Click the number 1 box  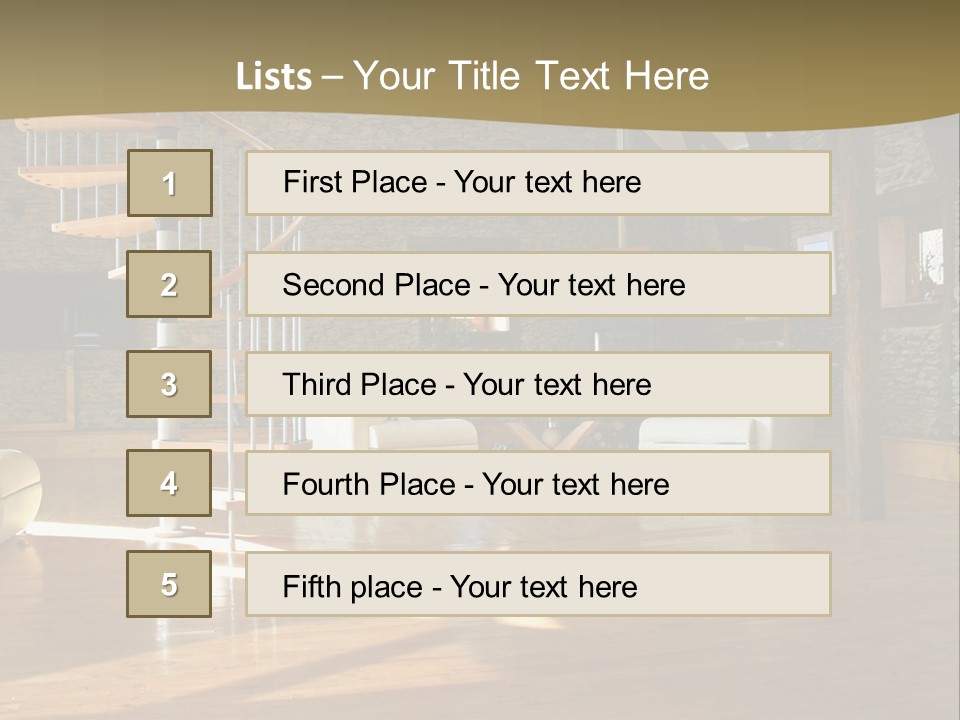pos(169,183)
